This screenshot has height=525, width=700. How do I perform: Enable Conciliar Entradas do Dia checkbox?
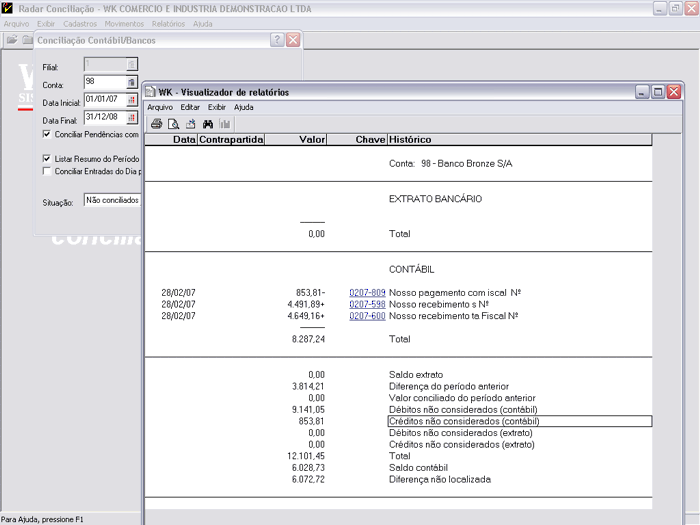coord(47,171)
